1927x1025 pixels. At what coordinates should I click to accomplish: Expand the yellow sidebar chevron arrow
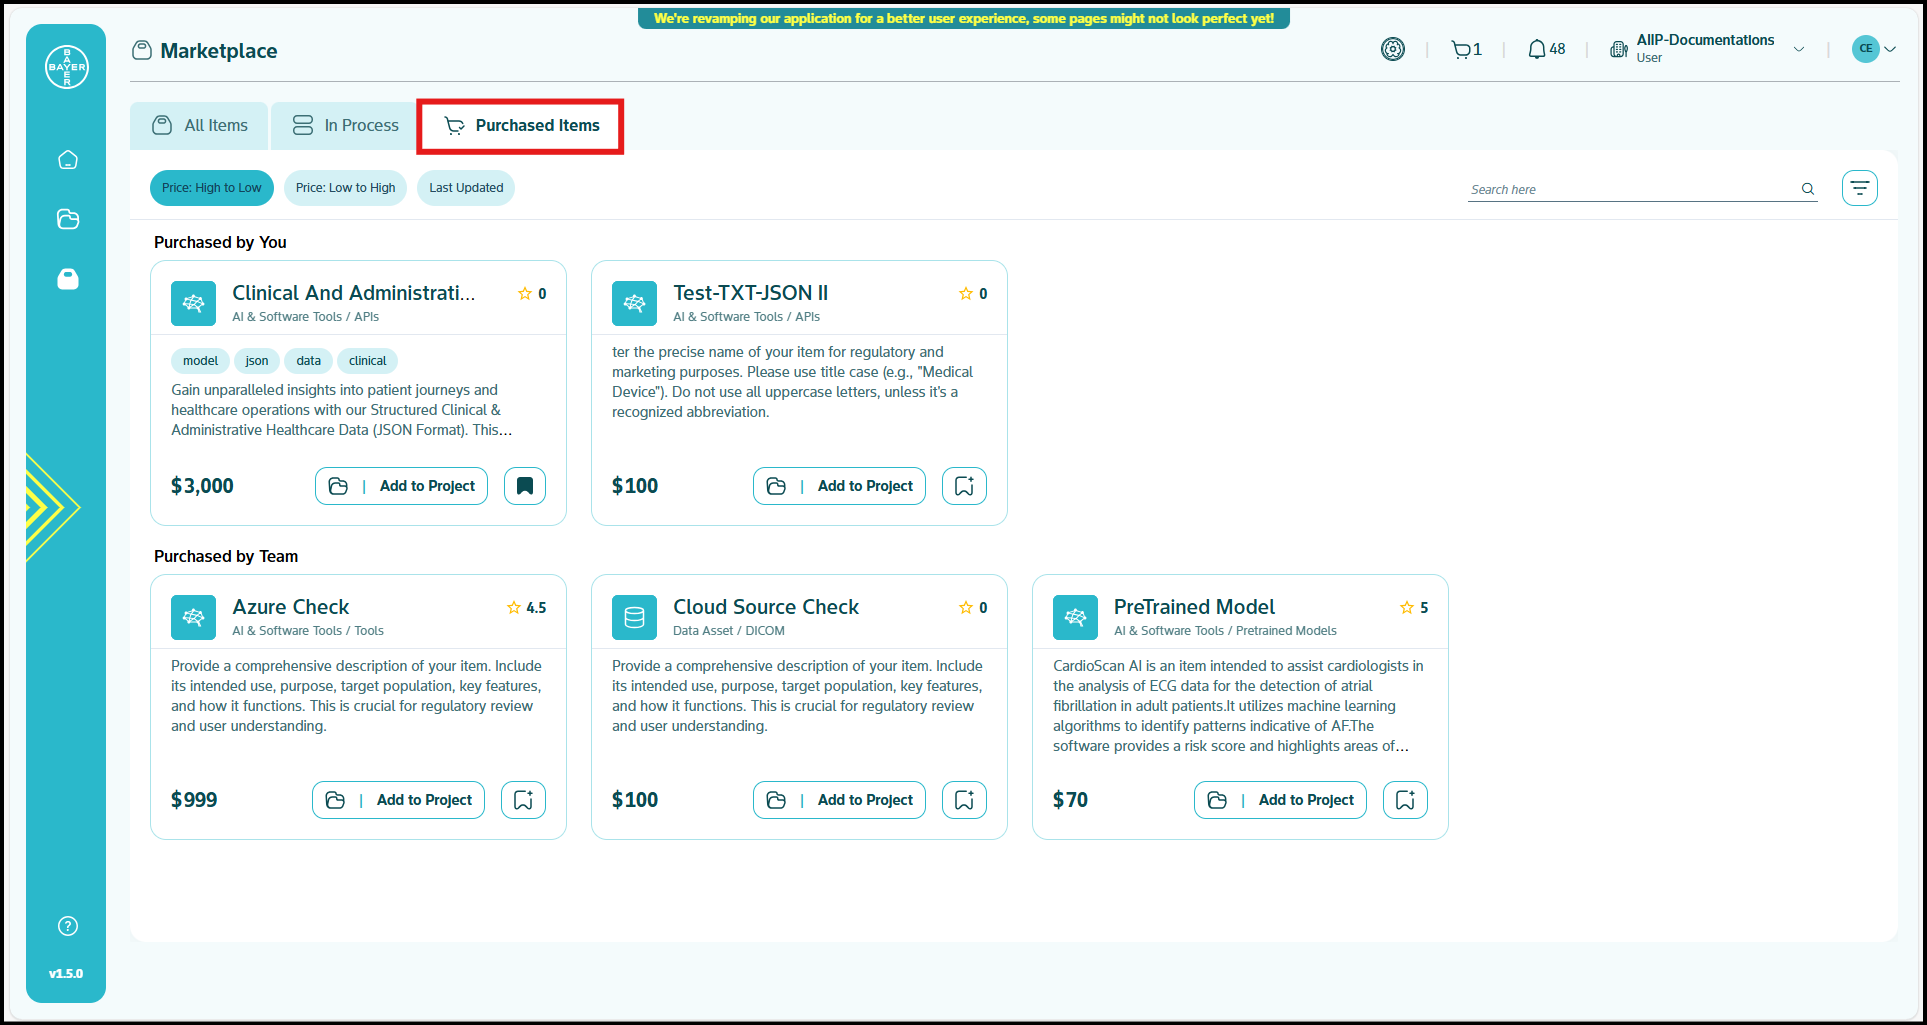(50, 507)
